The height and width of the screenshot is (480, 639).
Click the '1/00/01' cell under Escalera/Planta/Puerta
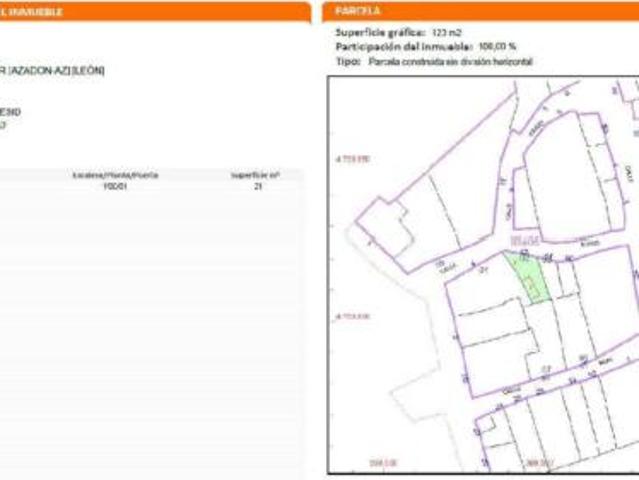(x=115, y=186)
